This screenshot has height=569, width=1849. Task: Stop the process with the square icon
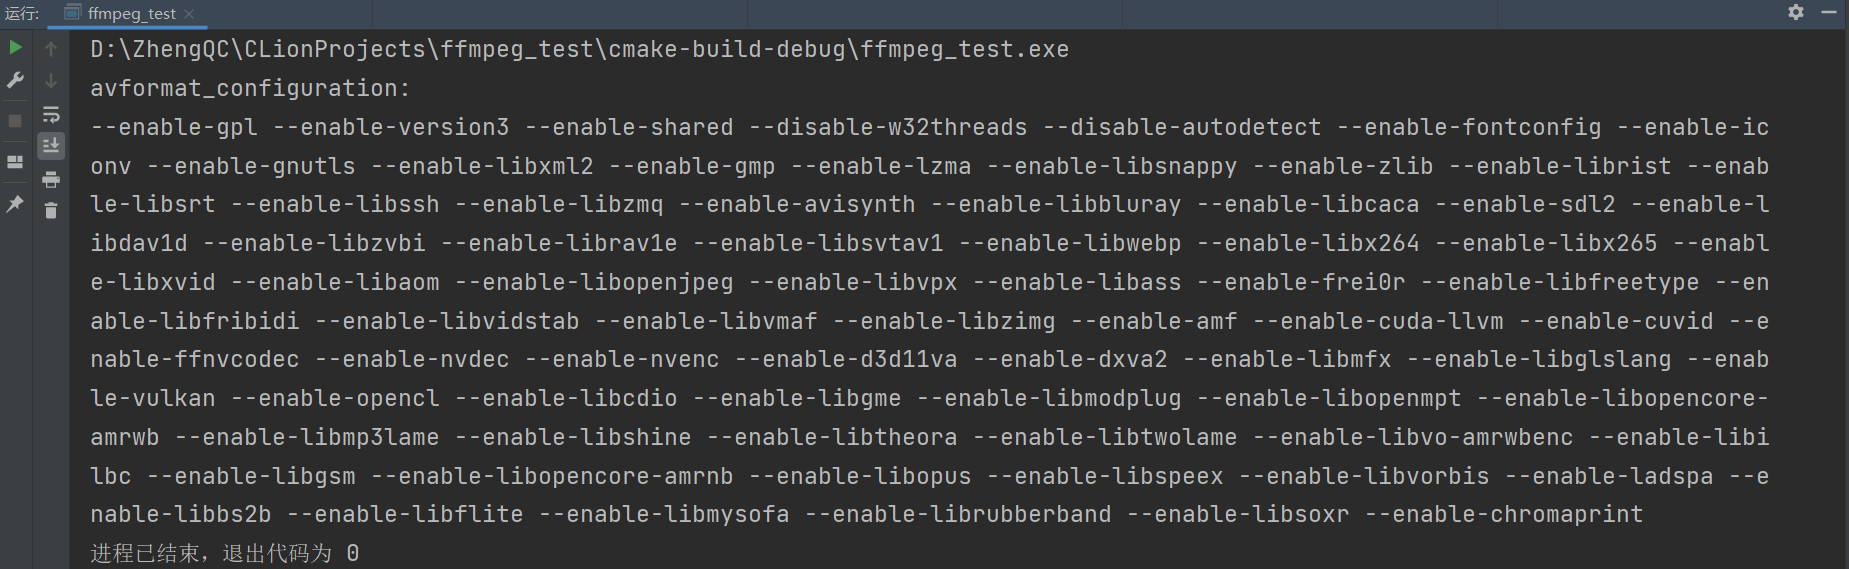coord(15,121)
